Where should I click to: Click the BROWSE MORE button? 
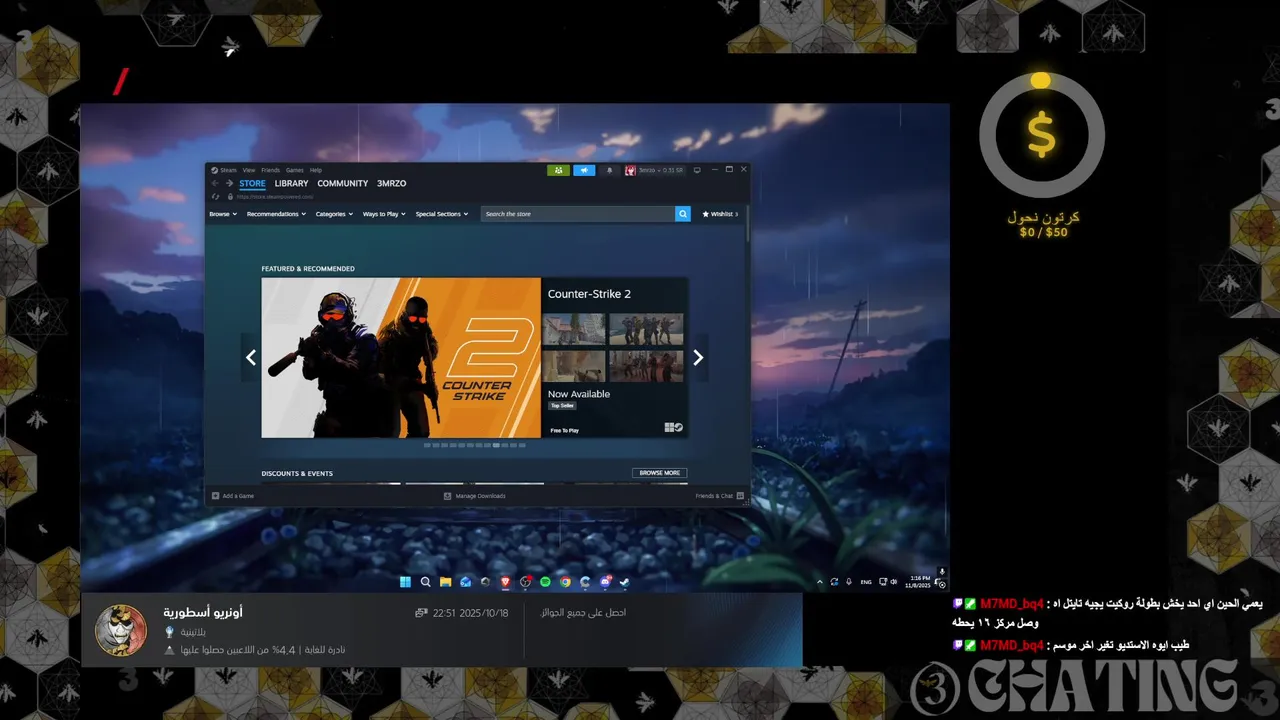click(x=659, y=473)
